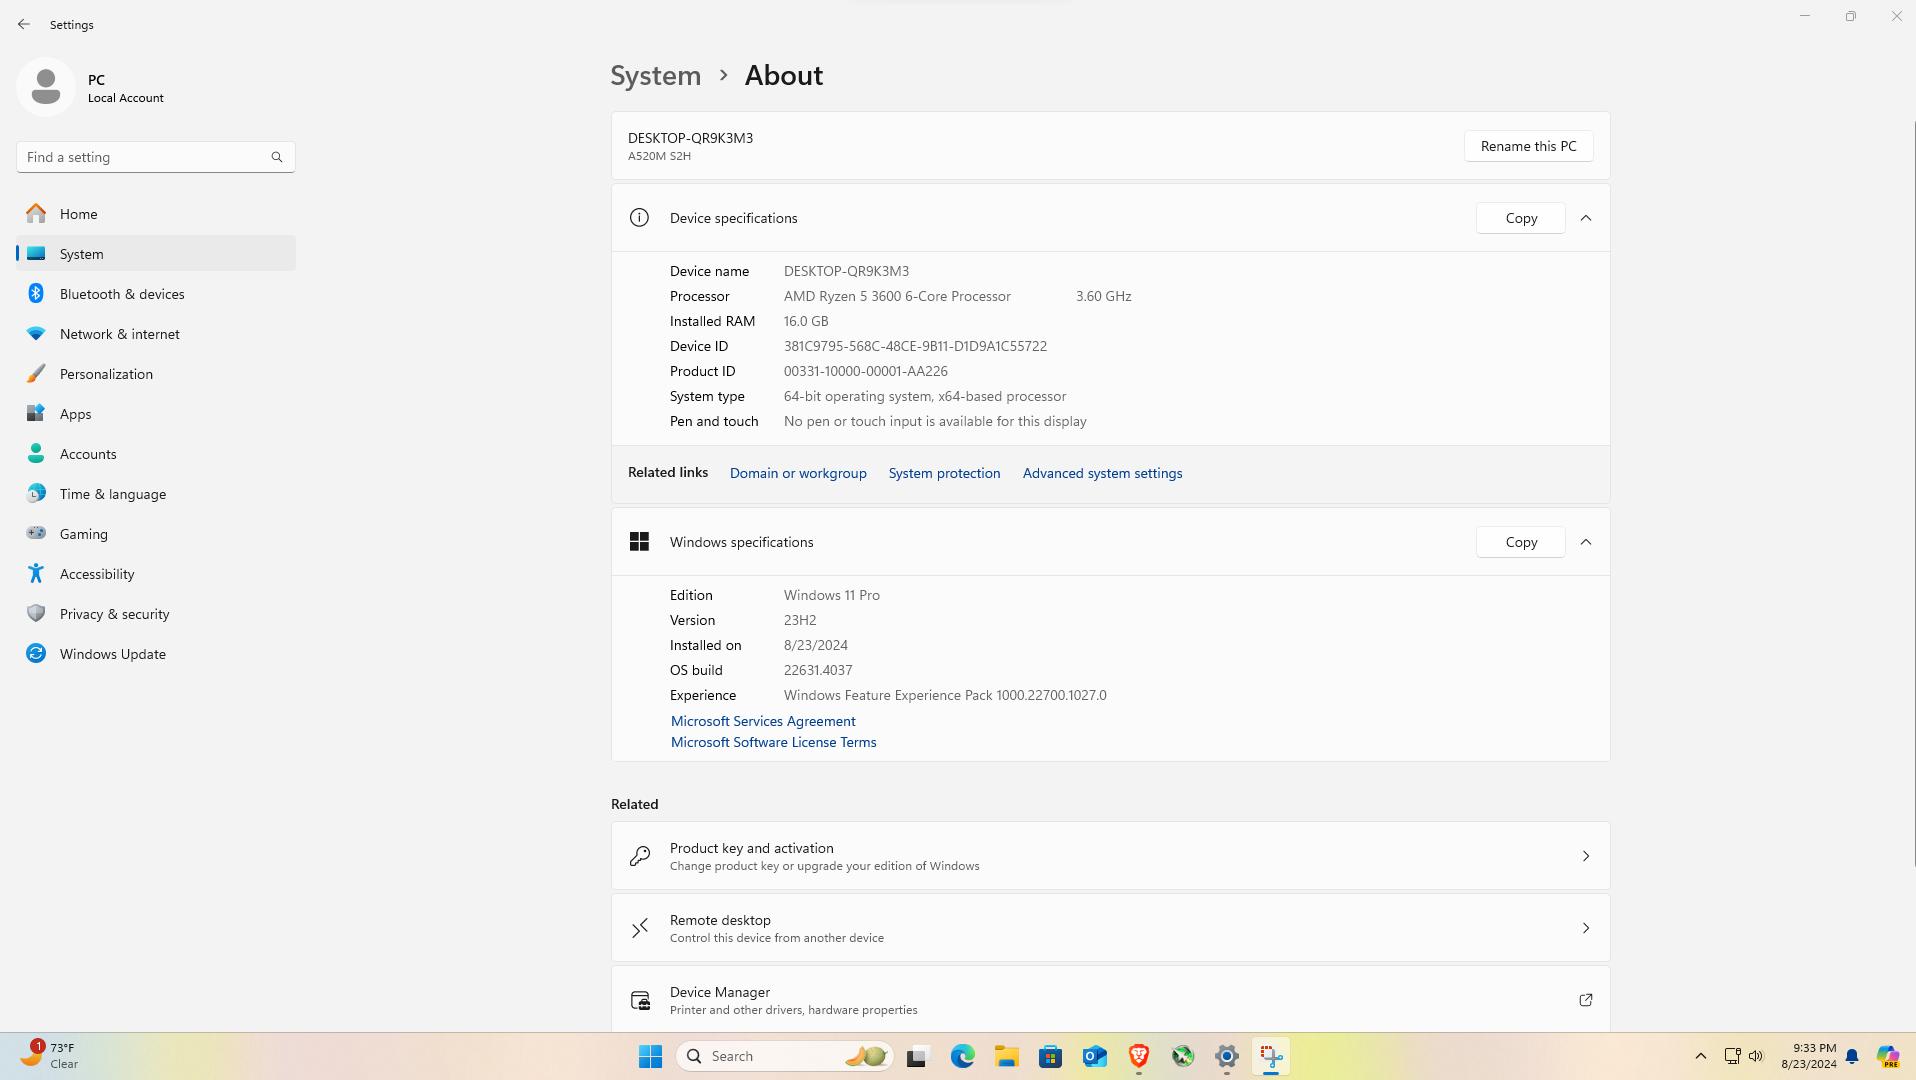Open Network & internet settings

click(x=119, y=334)
